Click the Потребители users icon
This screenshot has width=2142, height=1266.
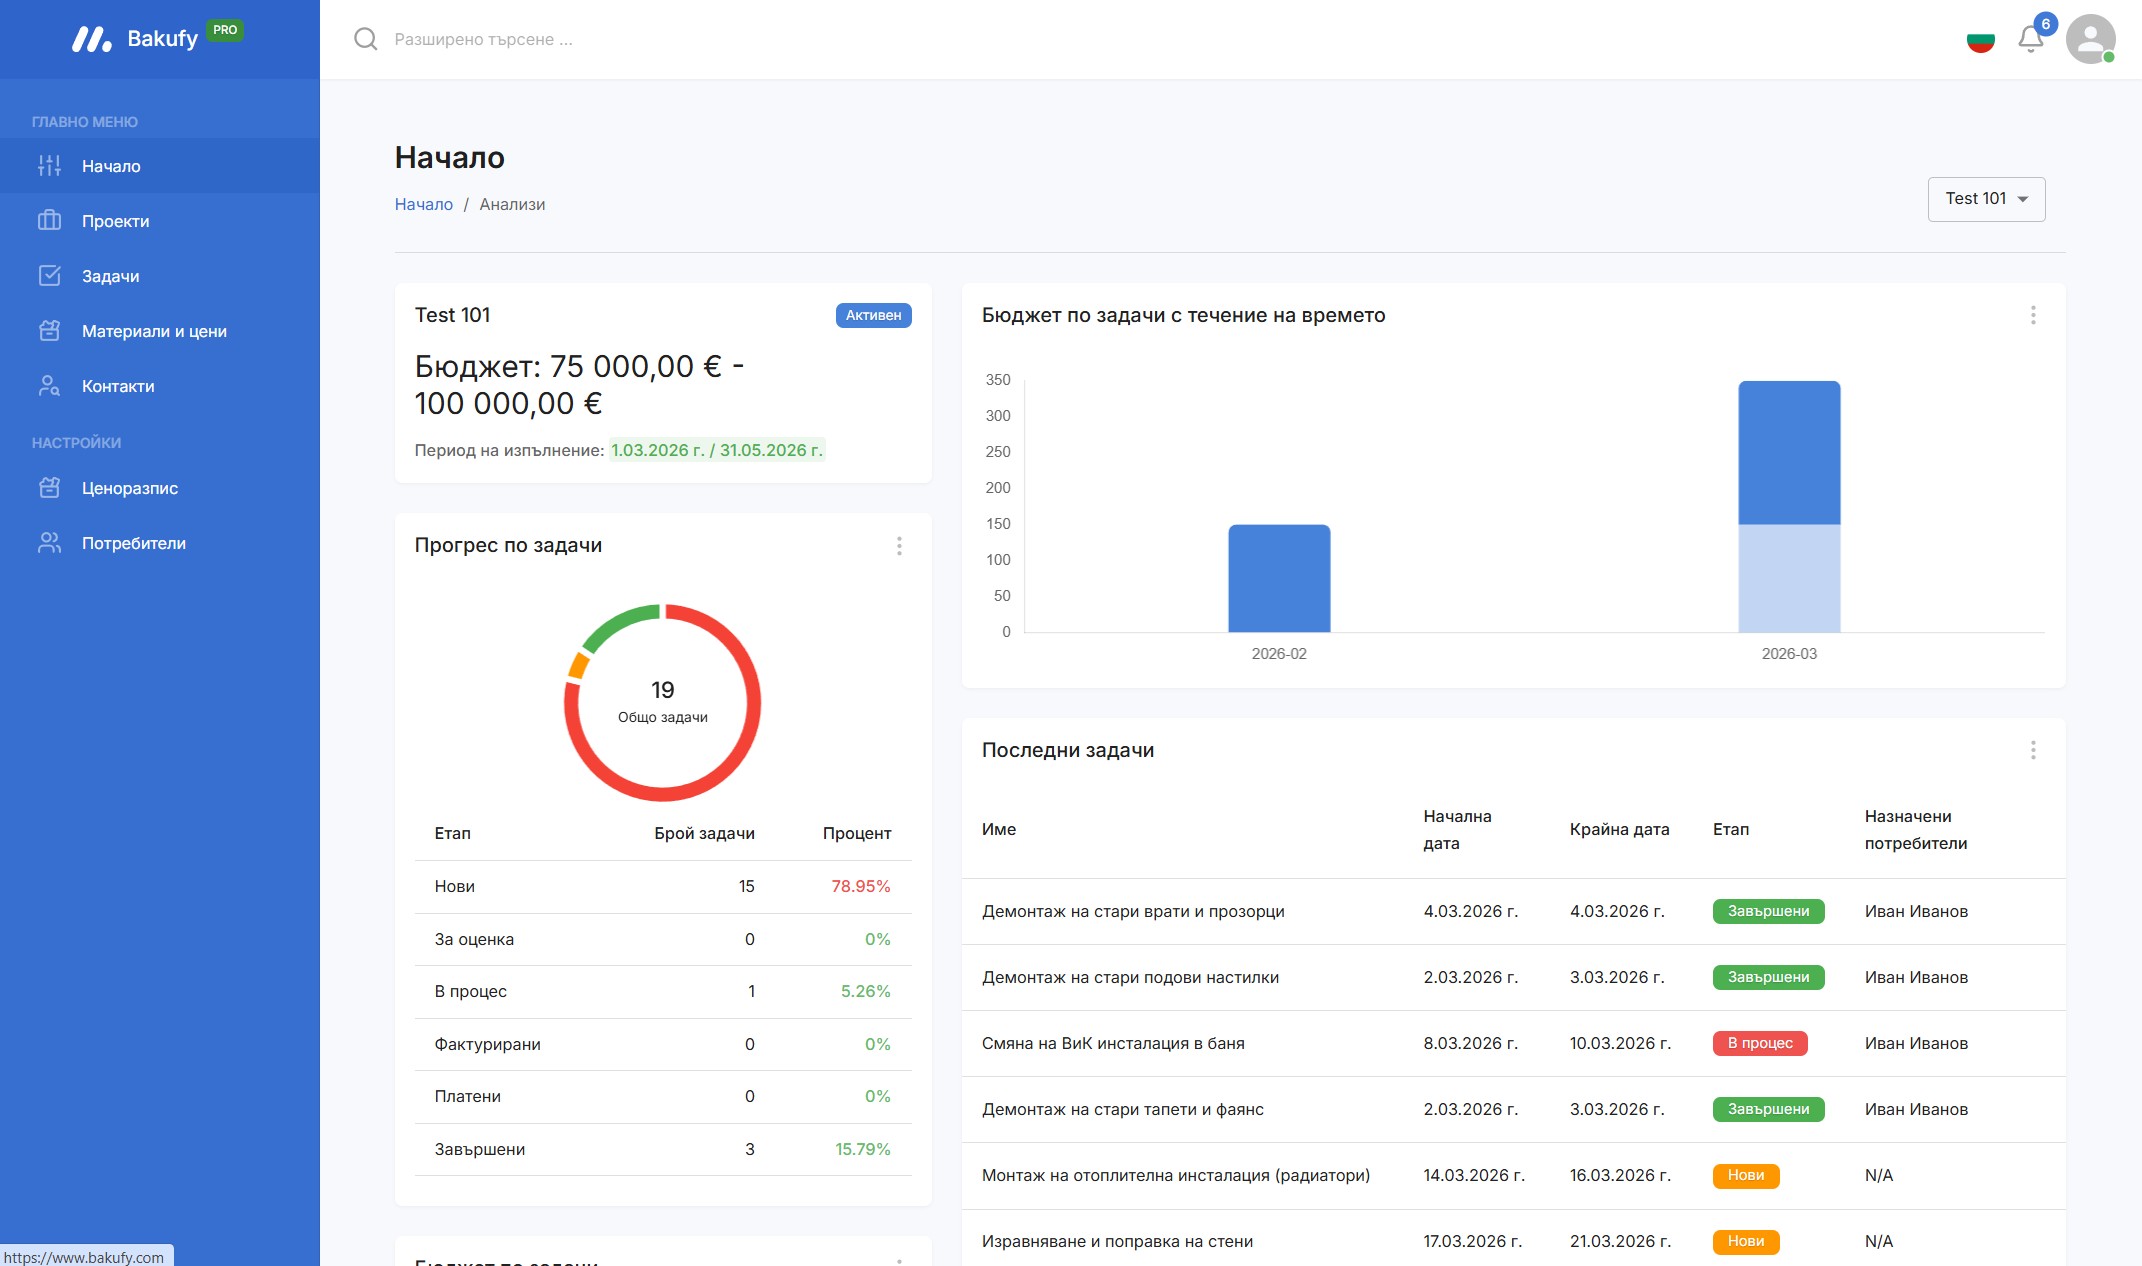[x=49, y=543]
